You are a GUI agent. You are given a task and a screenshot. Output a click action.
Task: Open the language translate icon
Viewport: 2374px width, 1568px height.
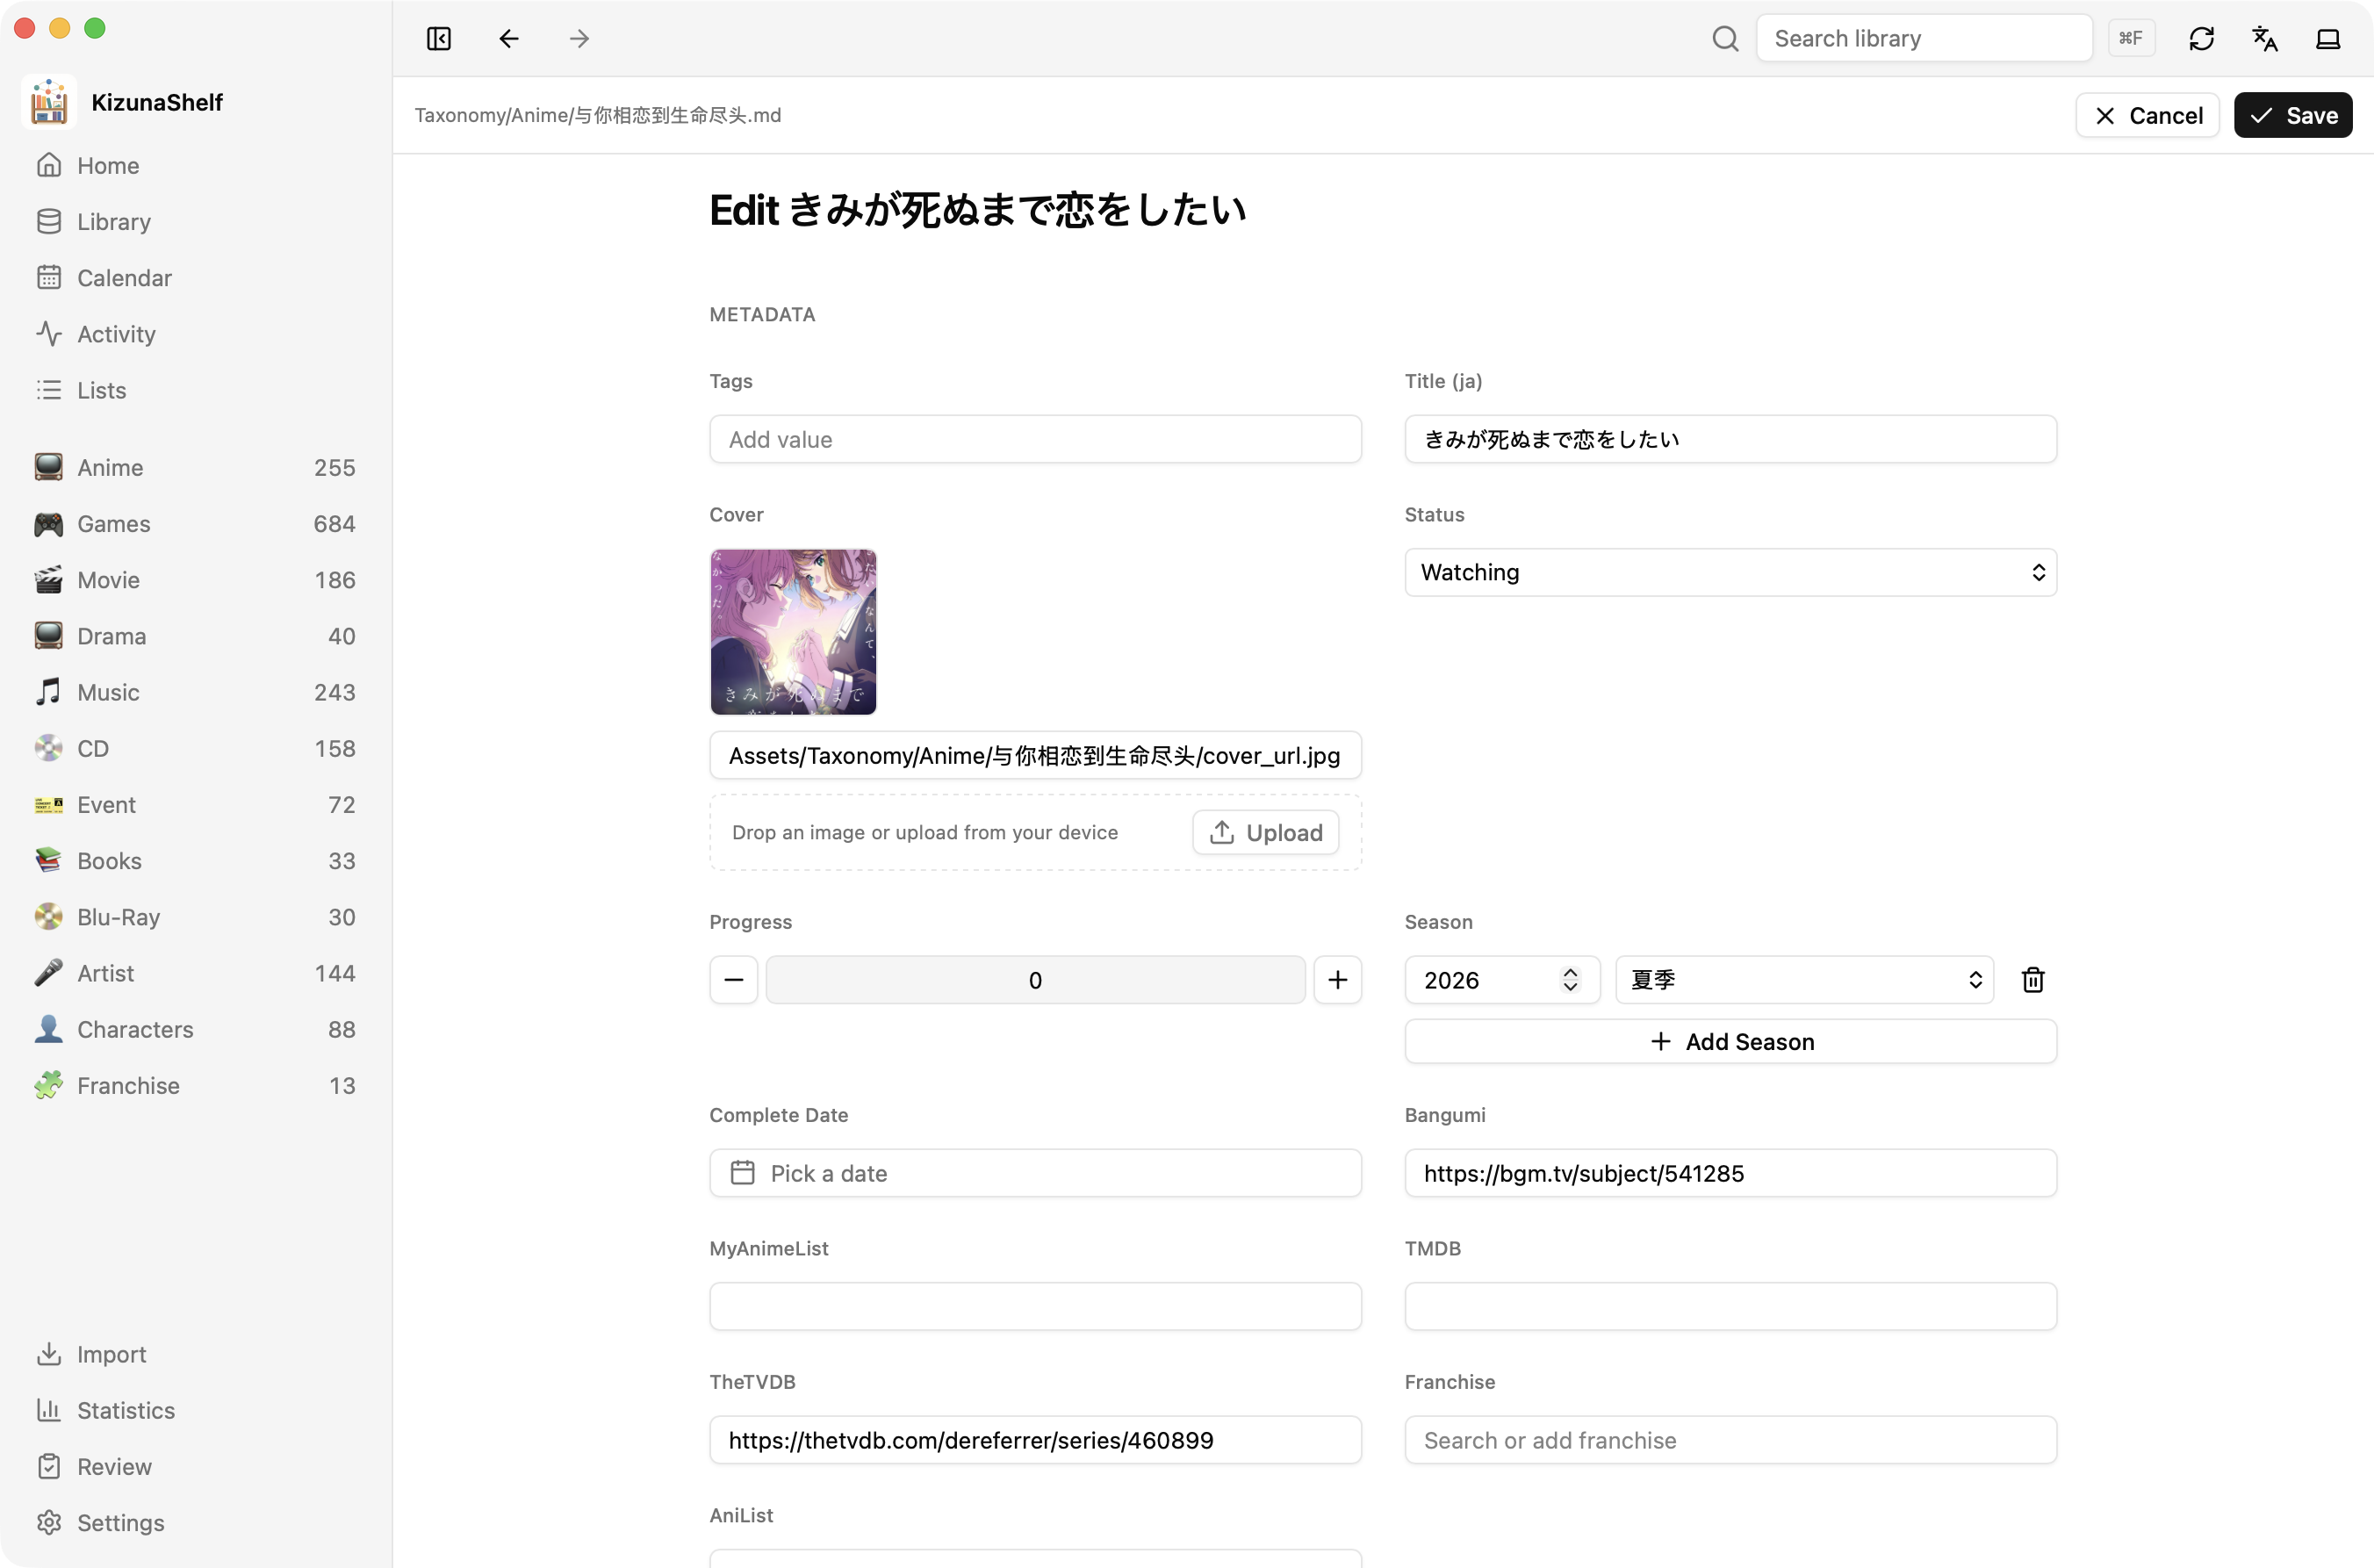coord(2265,39)
